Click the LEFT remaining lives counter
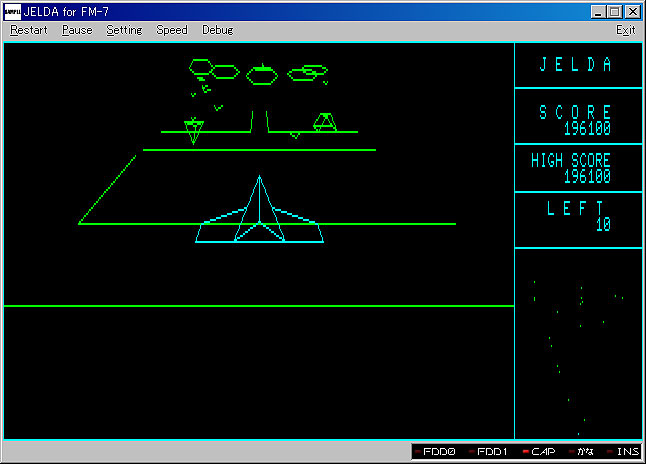Viewport: 646px width, 464px height. pos(578,217)
